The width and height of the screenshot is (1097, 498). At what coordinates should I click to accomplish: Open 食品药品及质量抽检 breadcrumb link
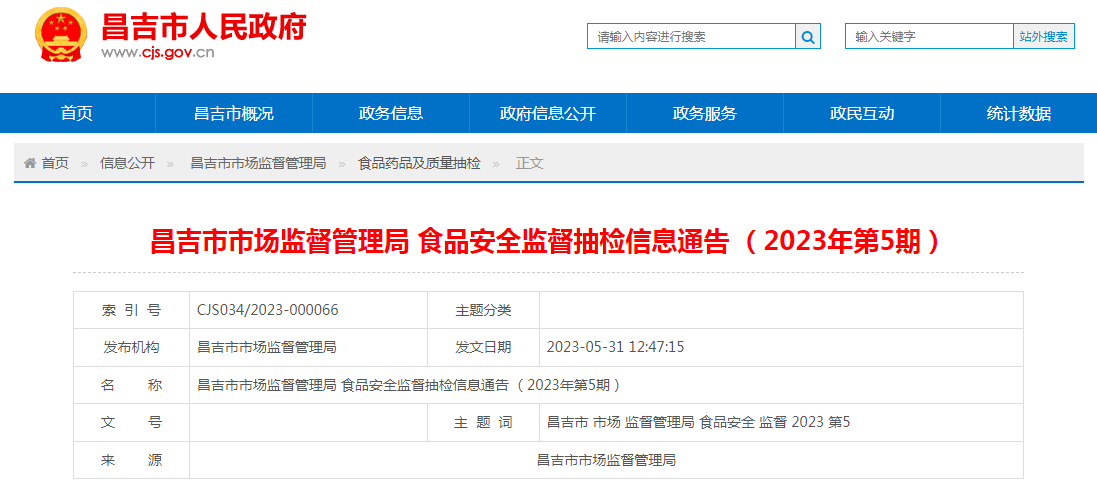click(419, 163)
